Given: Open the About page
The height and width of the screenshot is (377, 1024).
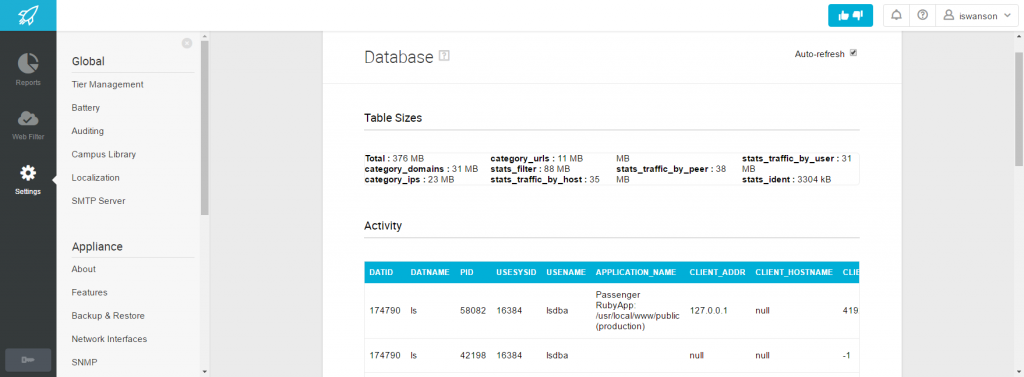Looking at the screenshot, I should click(x=84, y=269).
